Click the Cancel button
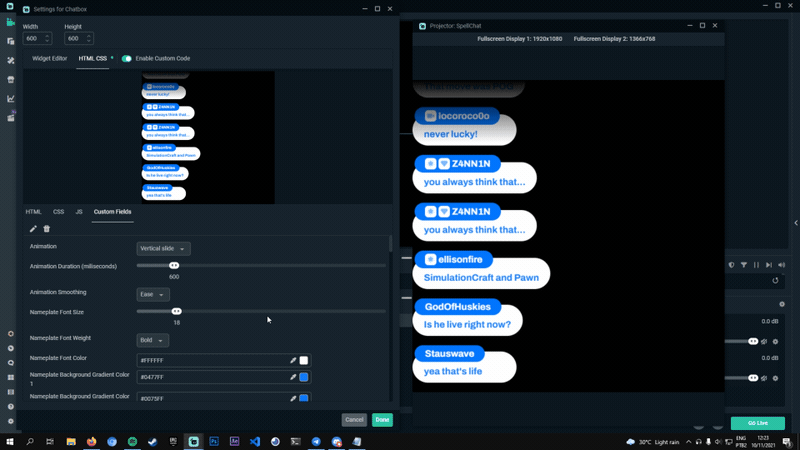This screenshot has width=800, height=450. [x=354, y=420]
